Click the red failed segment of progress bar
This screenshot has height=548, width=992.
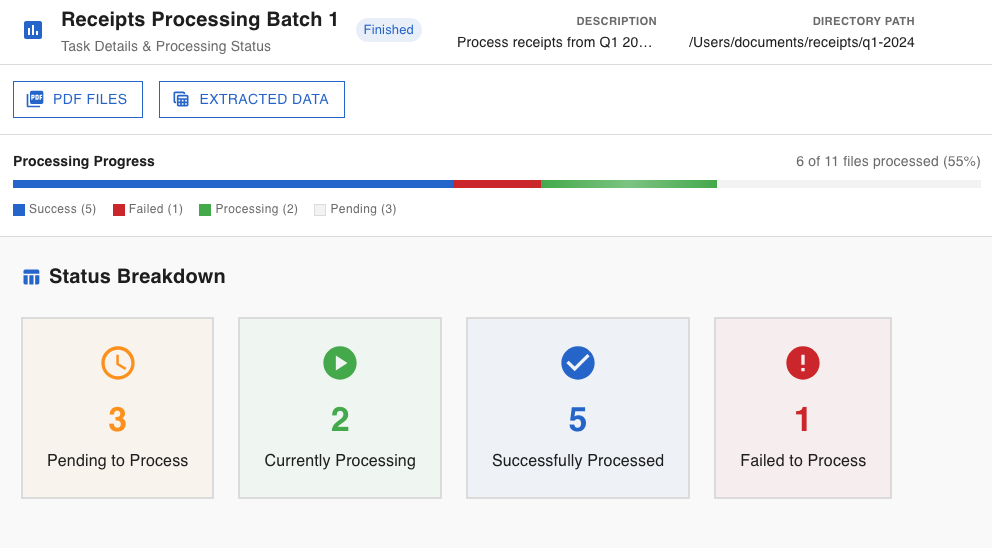click(x=497, y=184)
